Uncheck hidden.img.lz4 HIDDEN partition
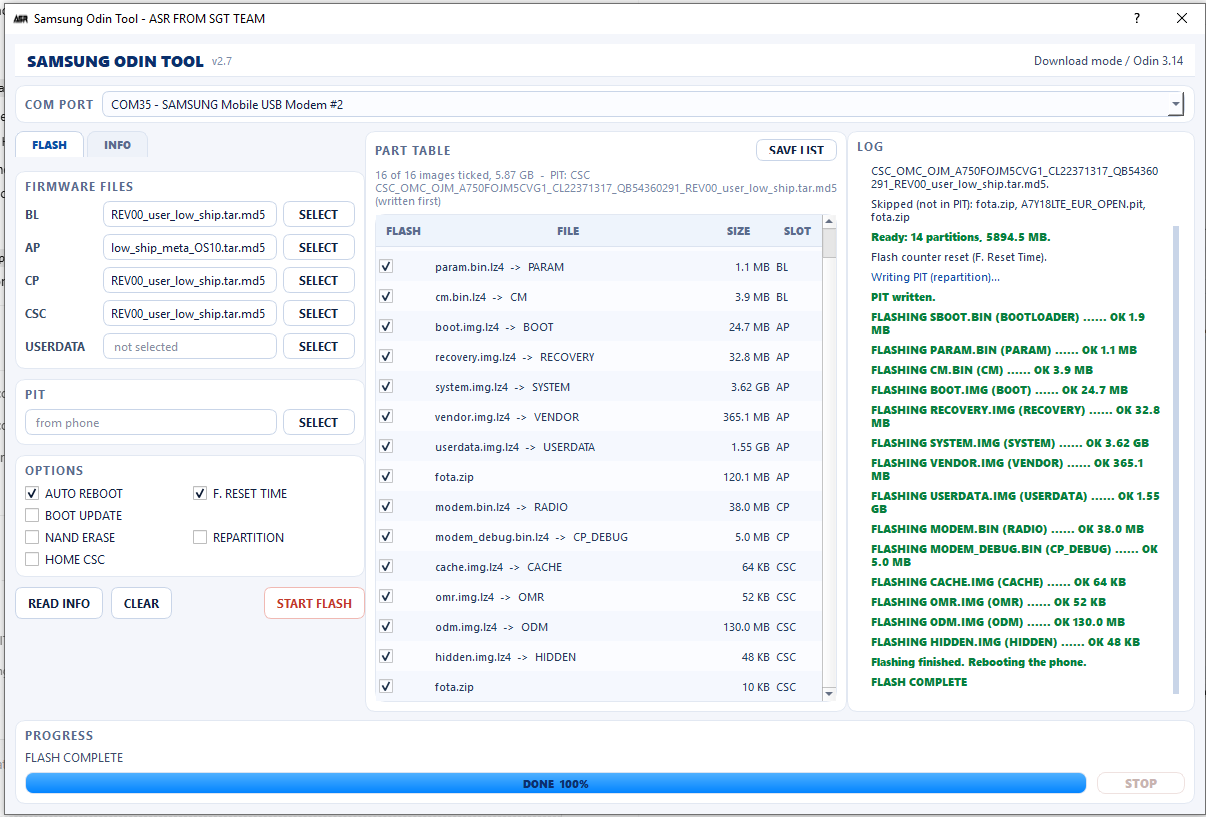 pyautogui.click(x=386, y=657)
